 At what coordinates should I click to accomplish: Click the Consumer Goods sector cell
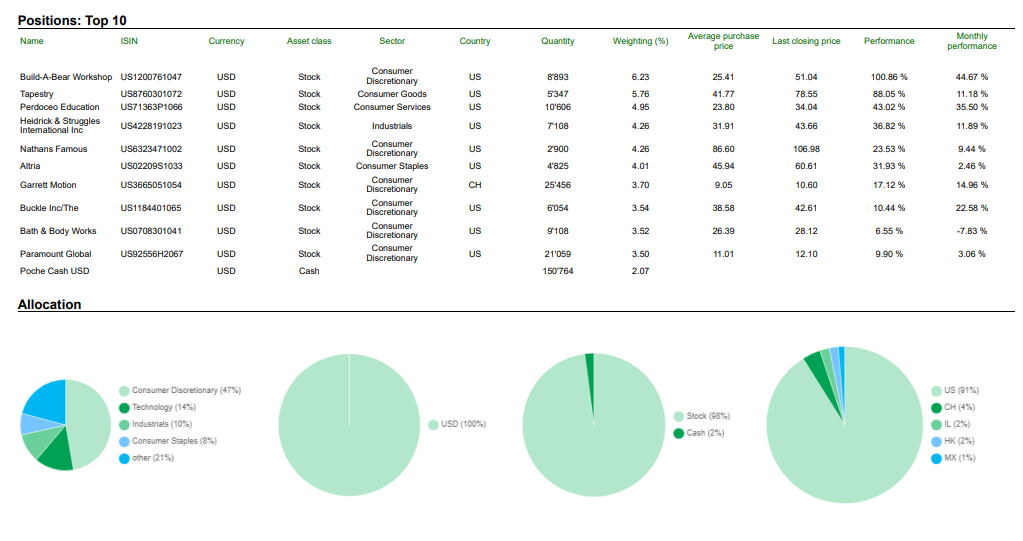392,94
